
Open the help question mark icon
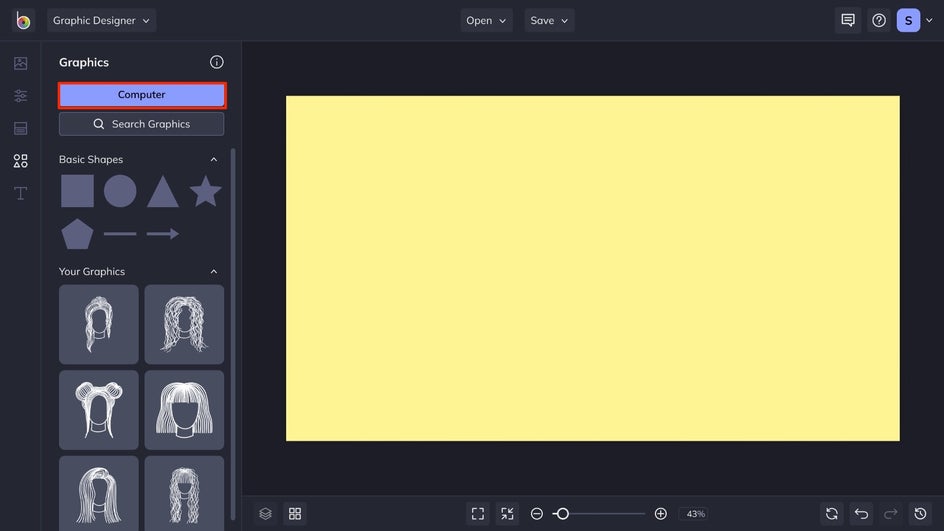[879, 20]
